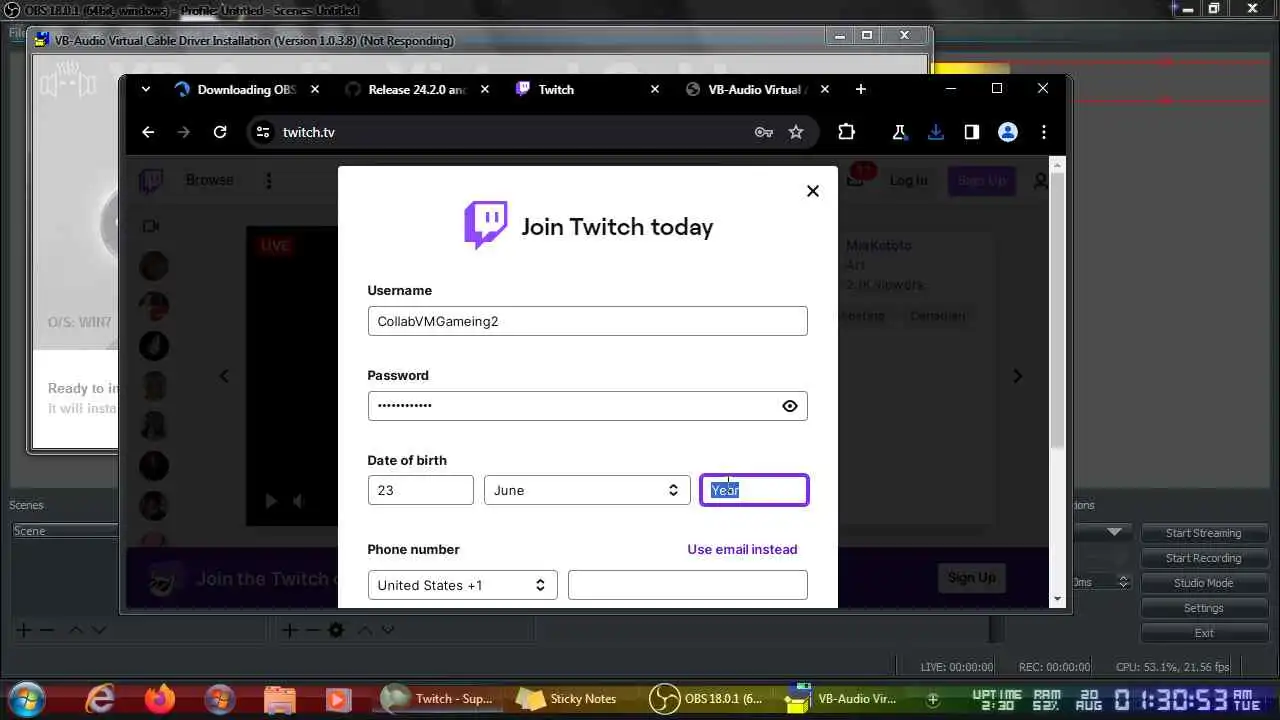This screenshot has width=1280, height=720.
Task: Click the birth day field showing 23
Action: point(421,490)
